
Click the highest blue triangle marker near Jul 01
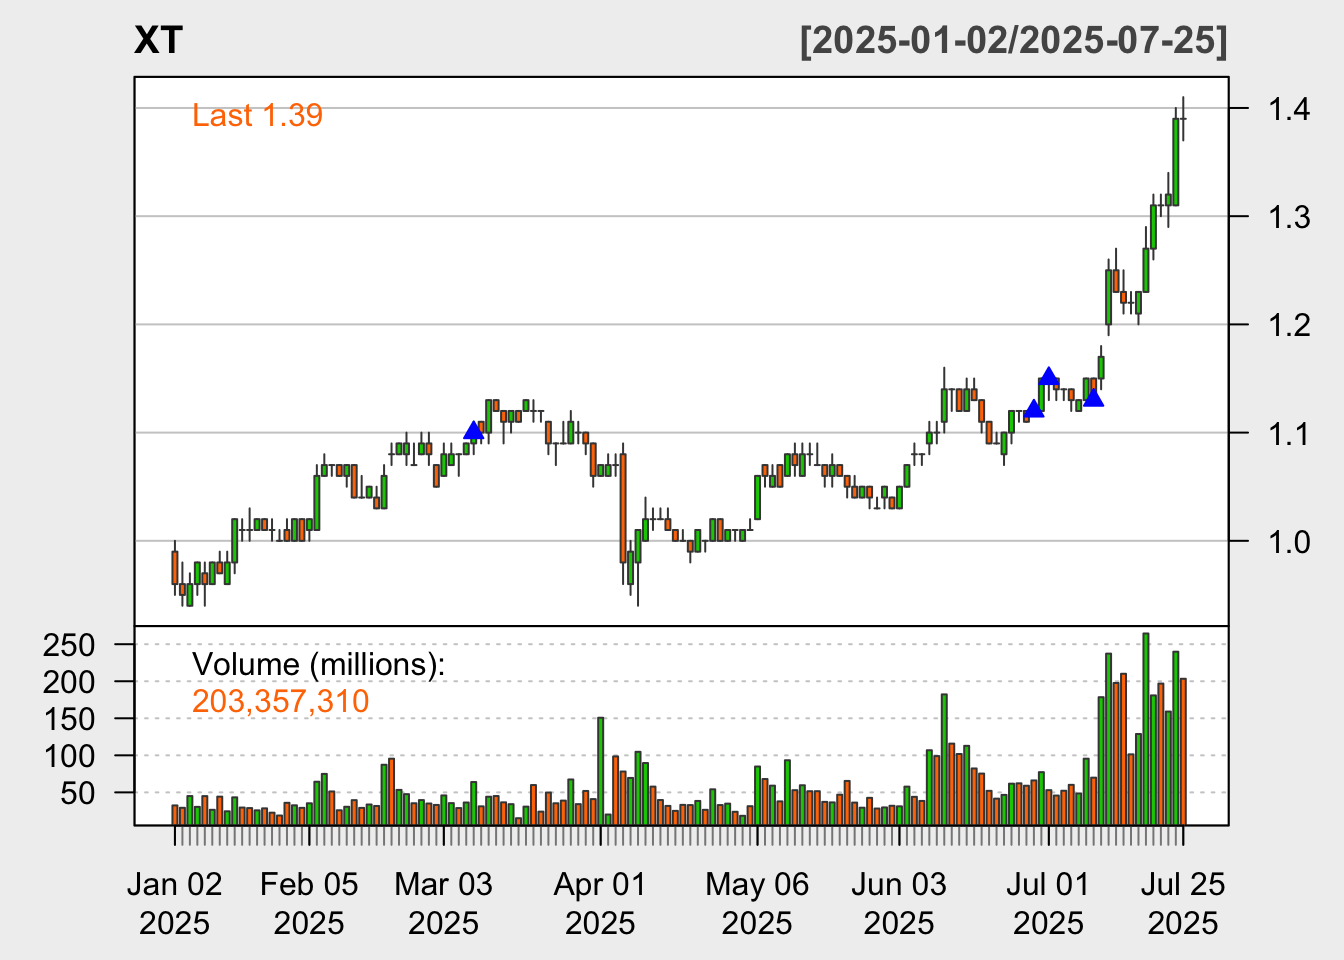pos(1048,377)
